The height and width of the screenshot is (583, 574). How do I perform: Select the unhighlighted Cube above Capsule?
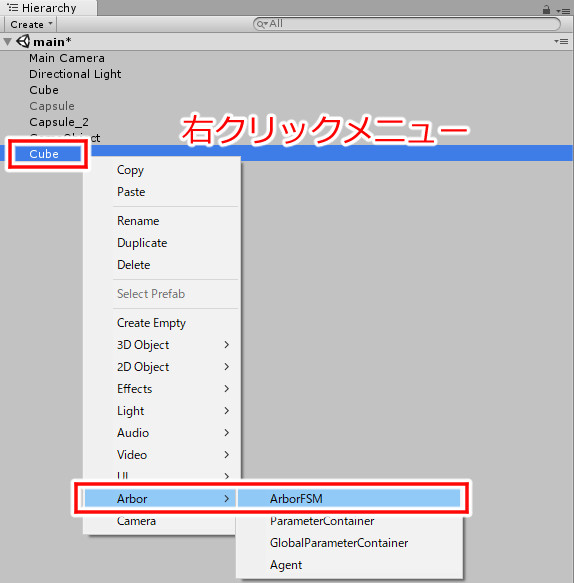[x=44, y=90]
